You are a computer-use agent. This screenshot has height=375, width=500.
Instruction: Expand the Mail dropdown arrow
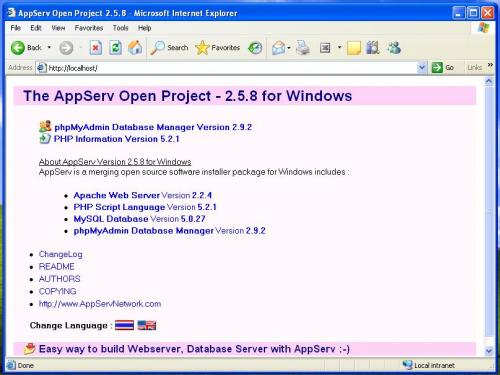(x=289, y=48)
